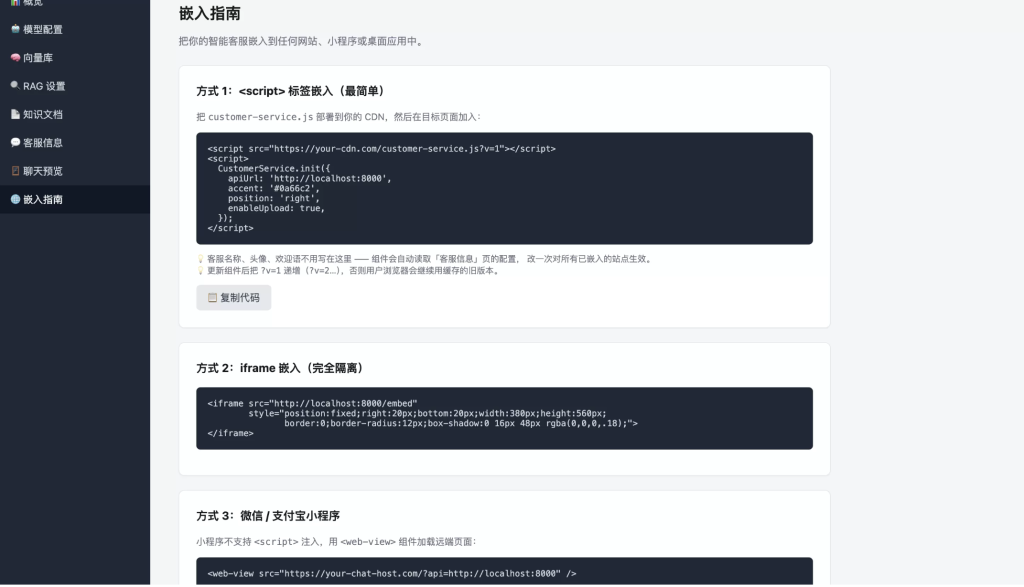
Task: Click the tip 更新组件后把 ?v=1 递增
Action: click(354, 271)
